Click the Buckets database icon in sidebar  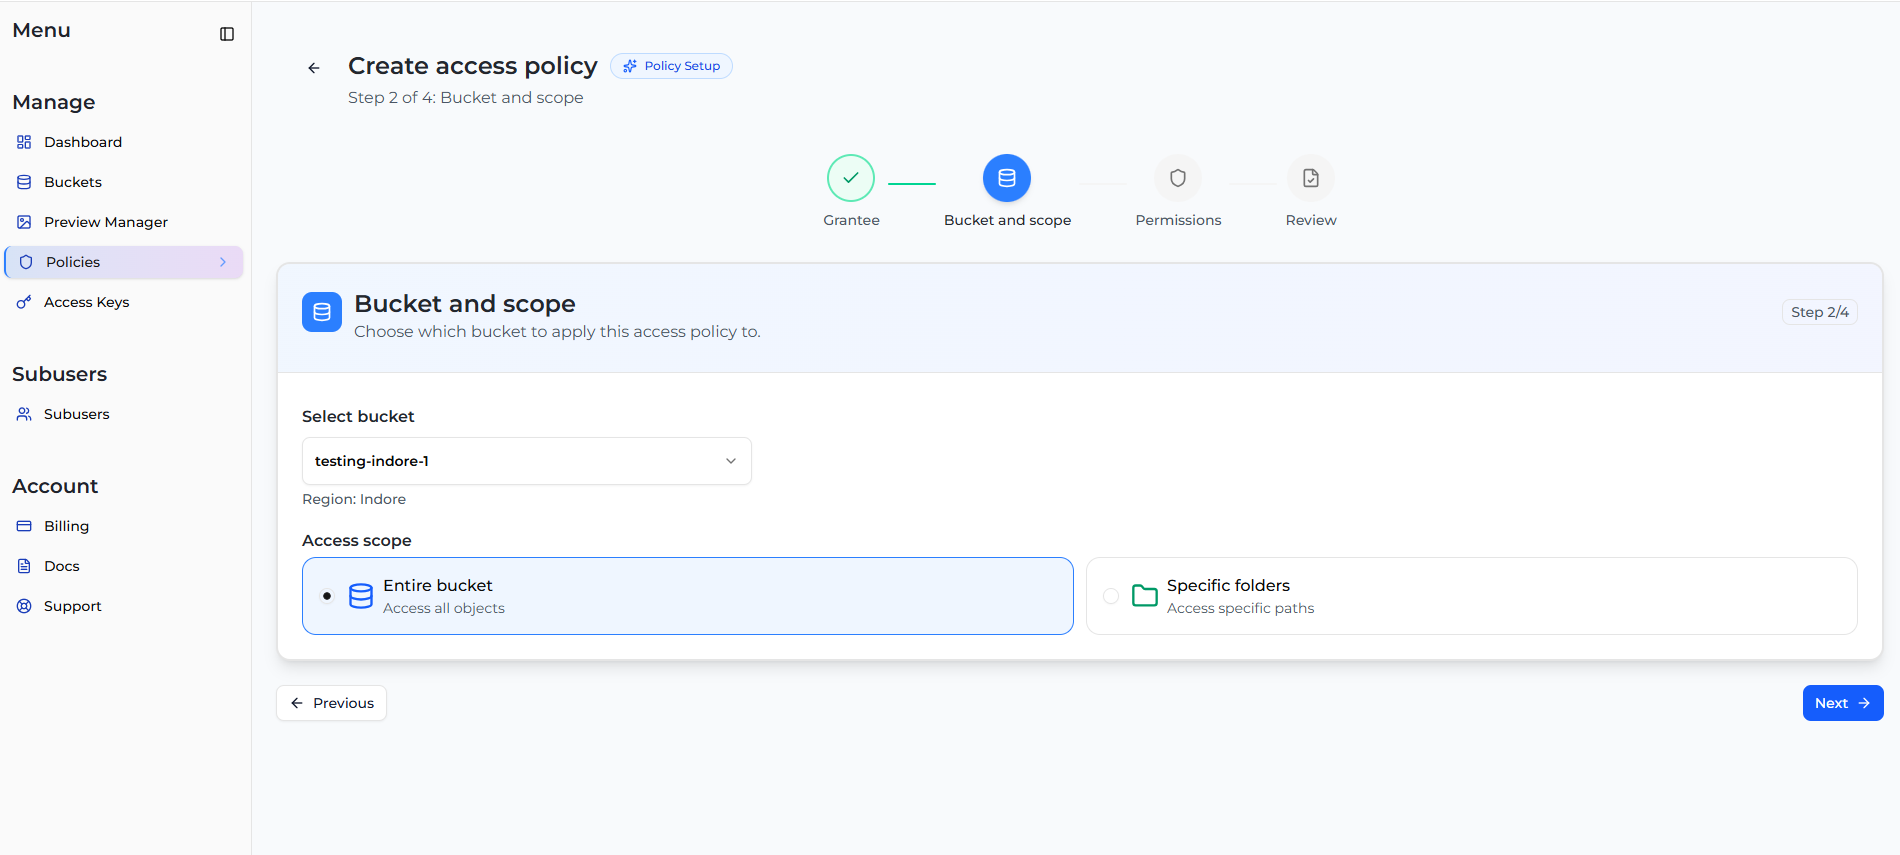pos(24,182)
